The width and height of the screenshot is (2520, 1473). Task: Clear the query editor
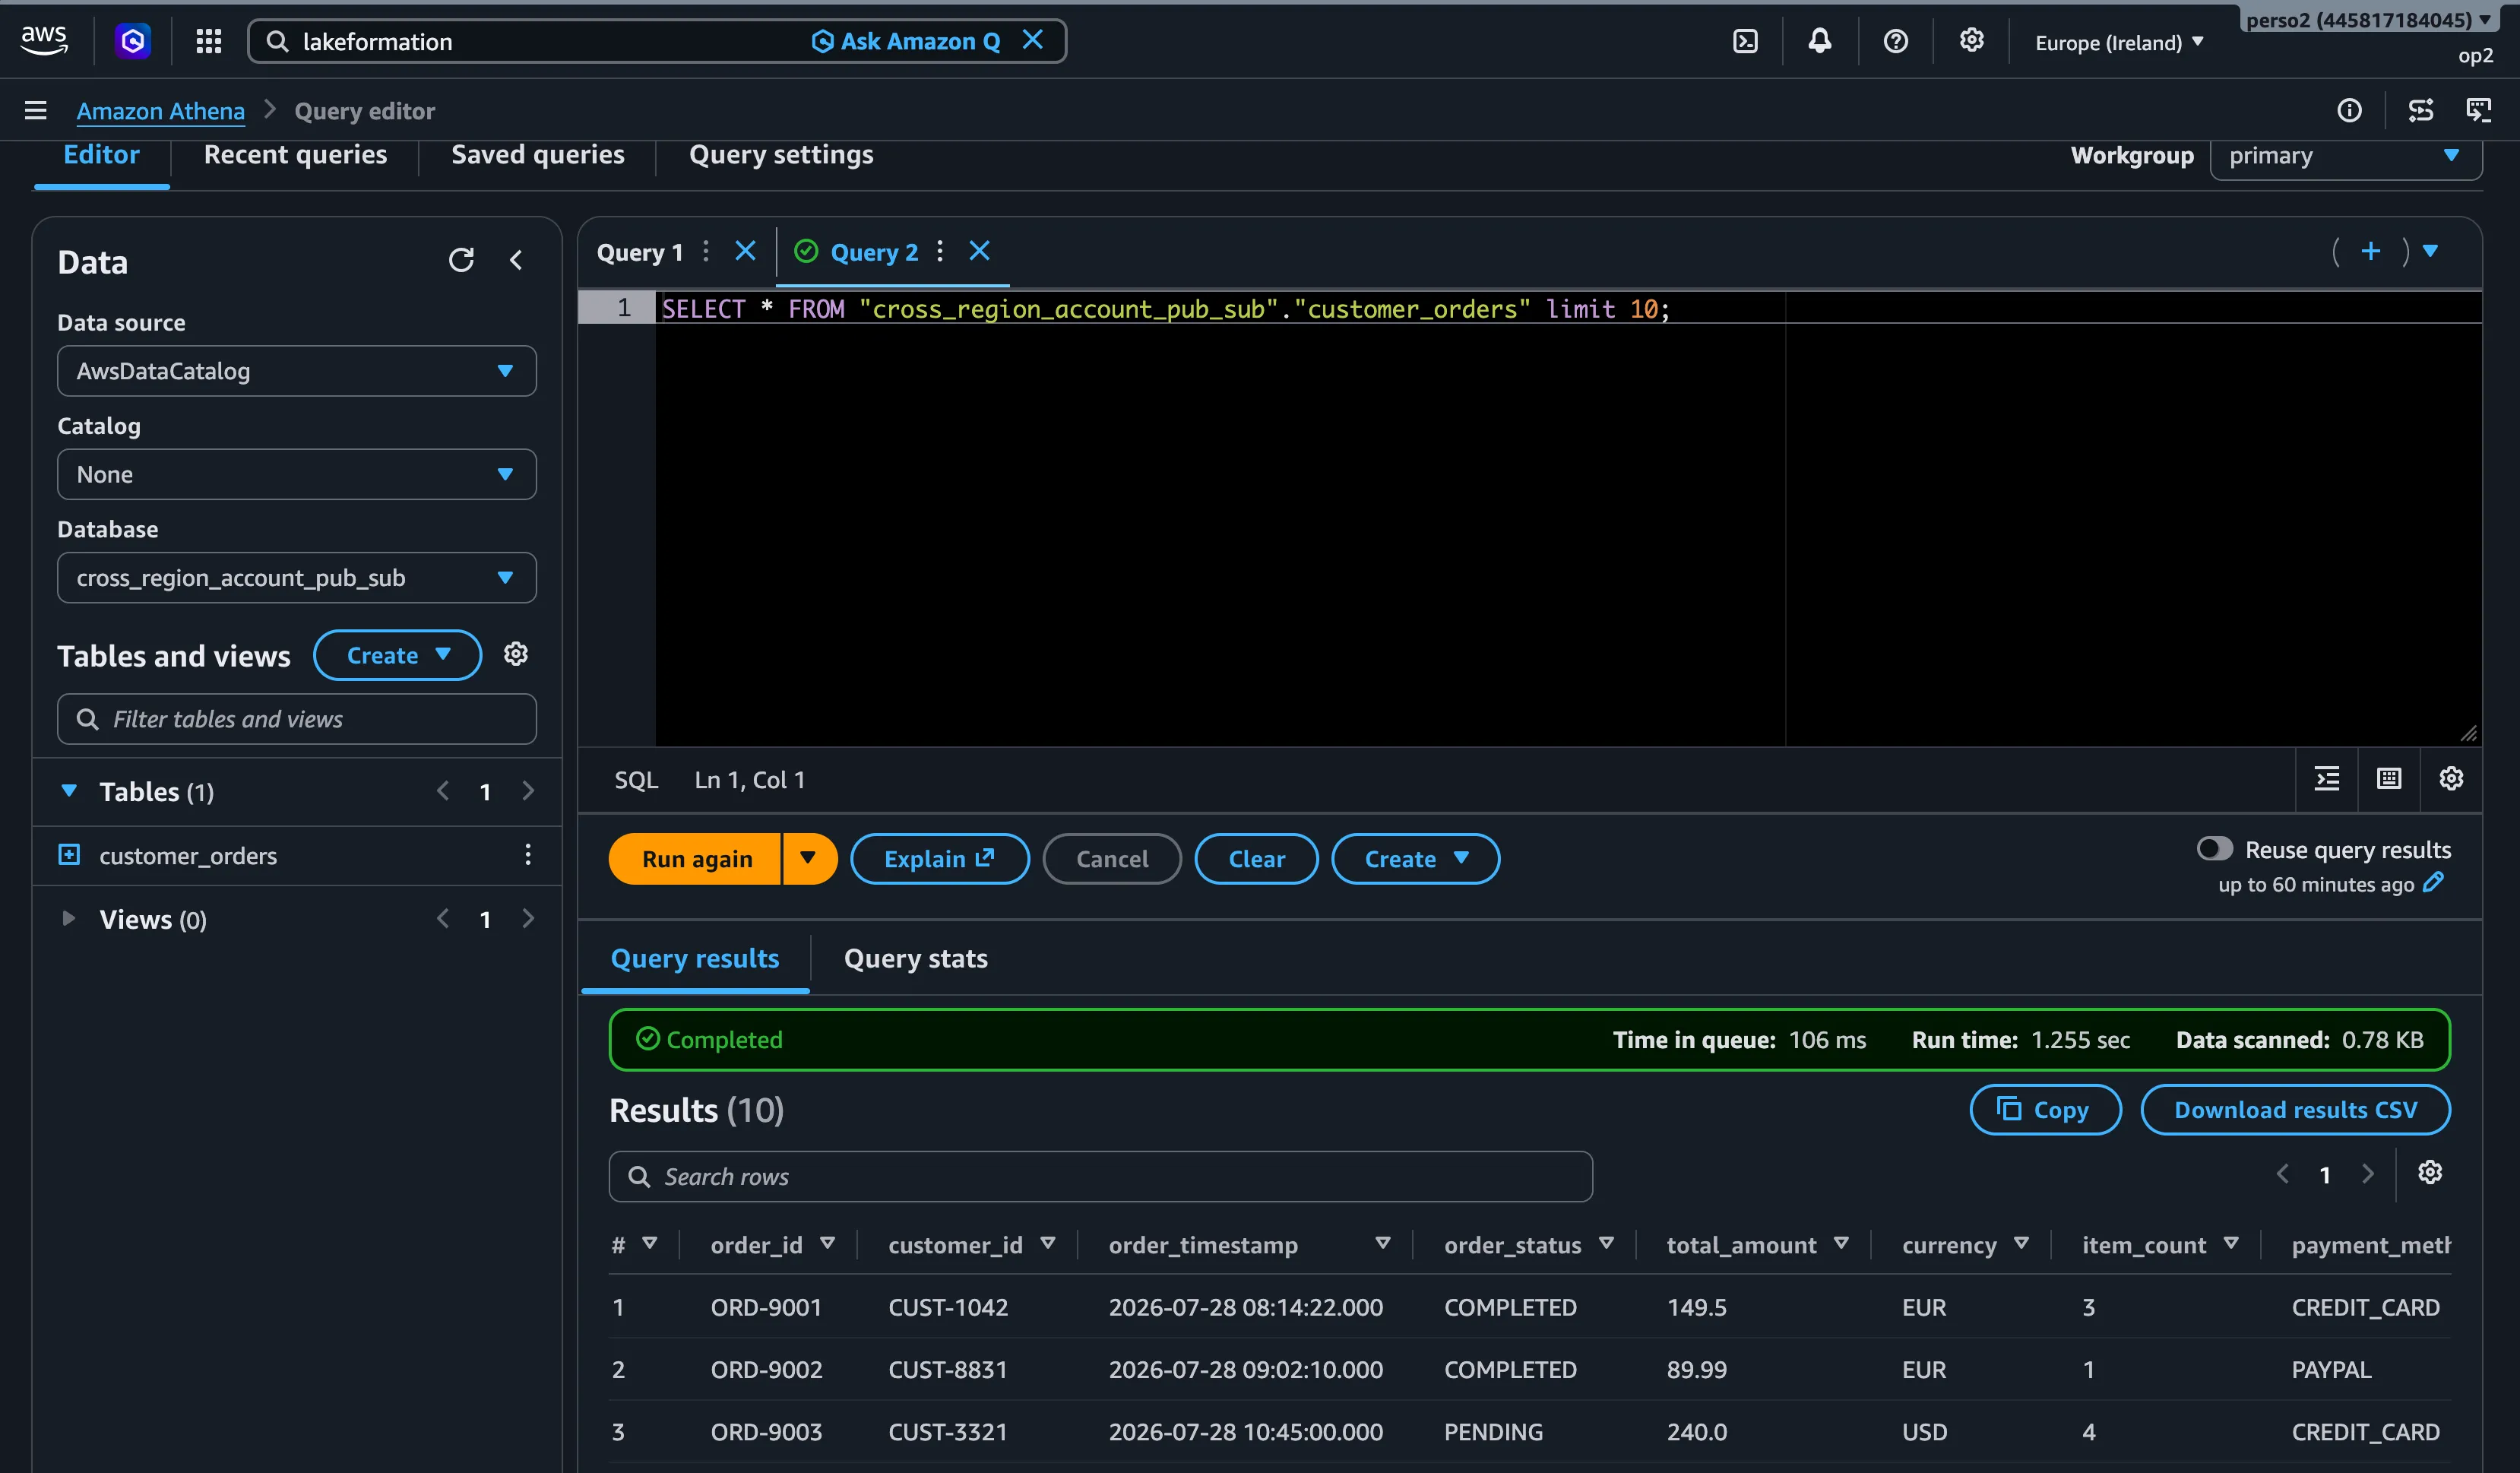1256,858
